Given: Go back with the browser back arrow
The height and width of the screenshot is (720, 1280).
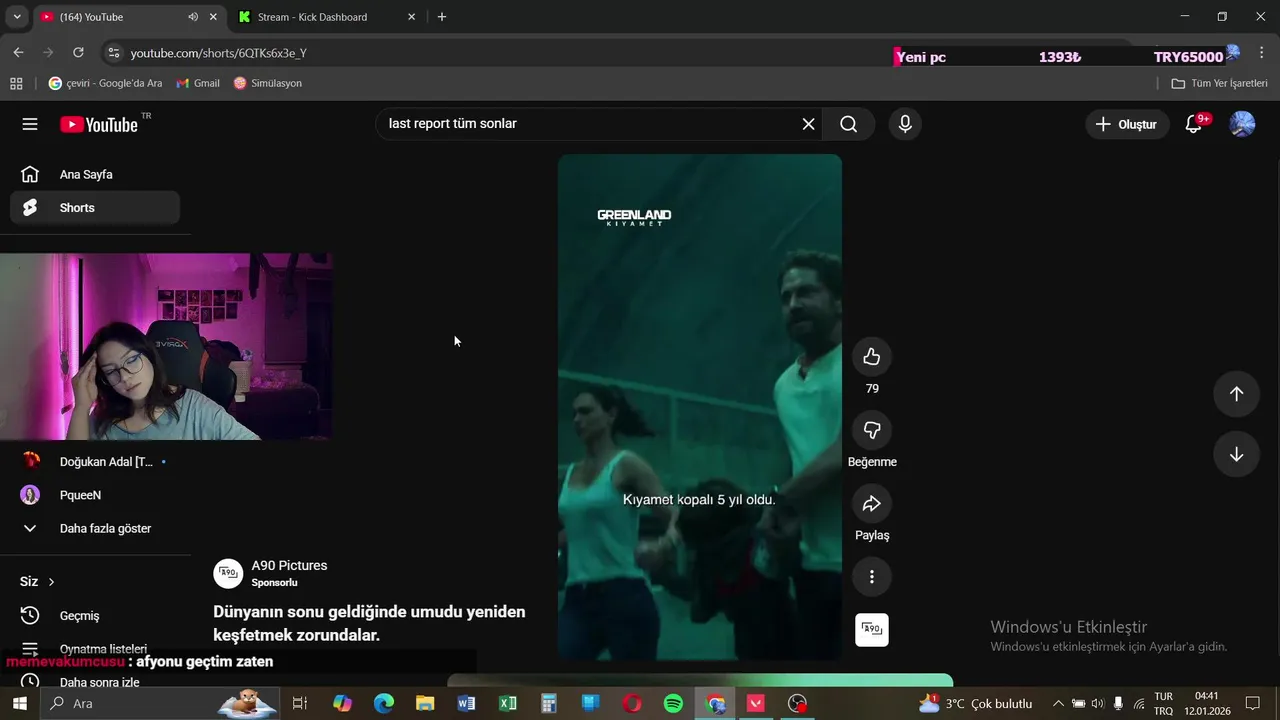Looking at the screenshot, I should tap(18, 53).
